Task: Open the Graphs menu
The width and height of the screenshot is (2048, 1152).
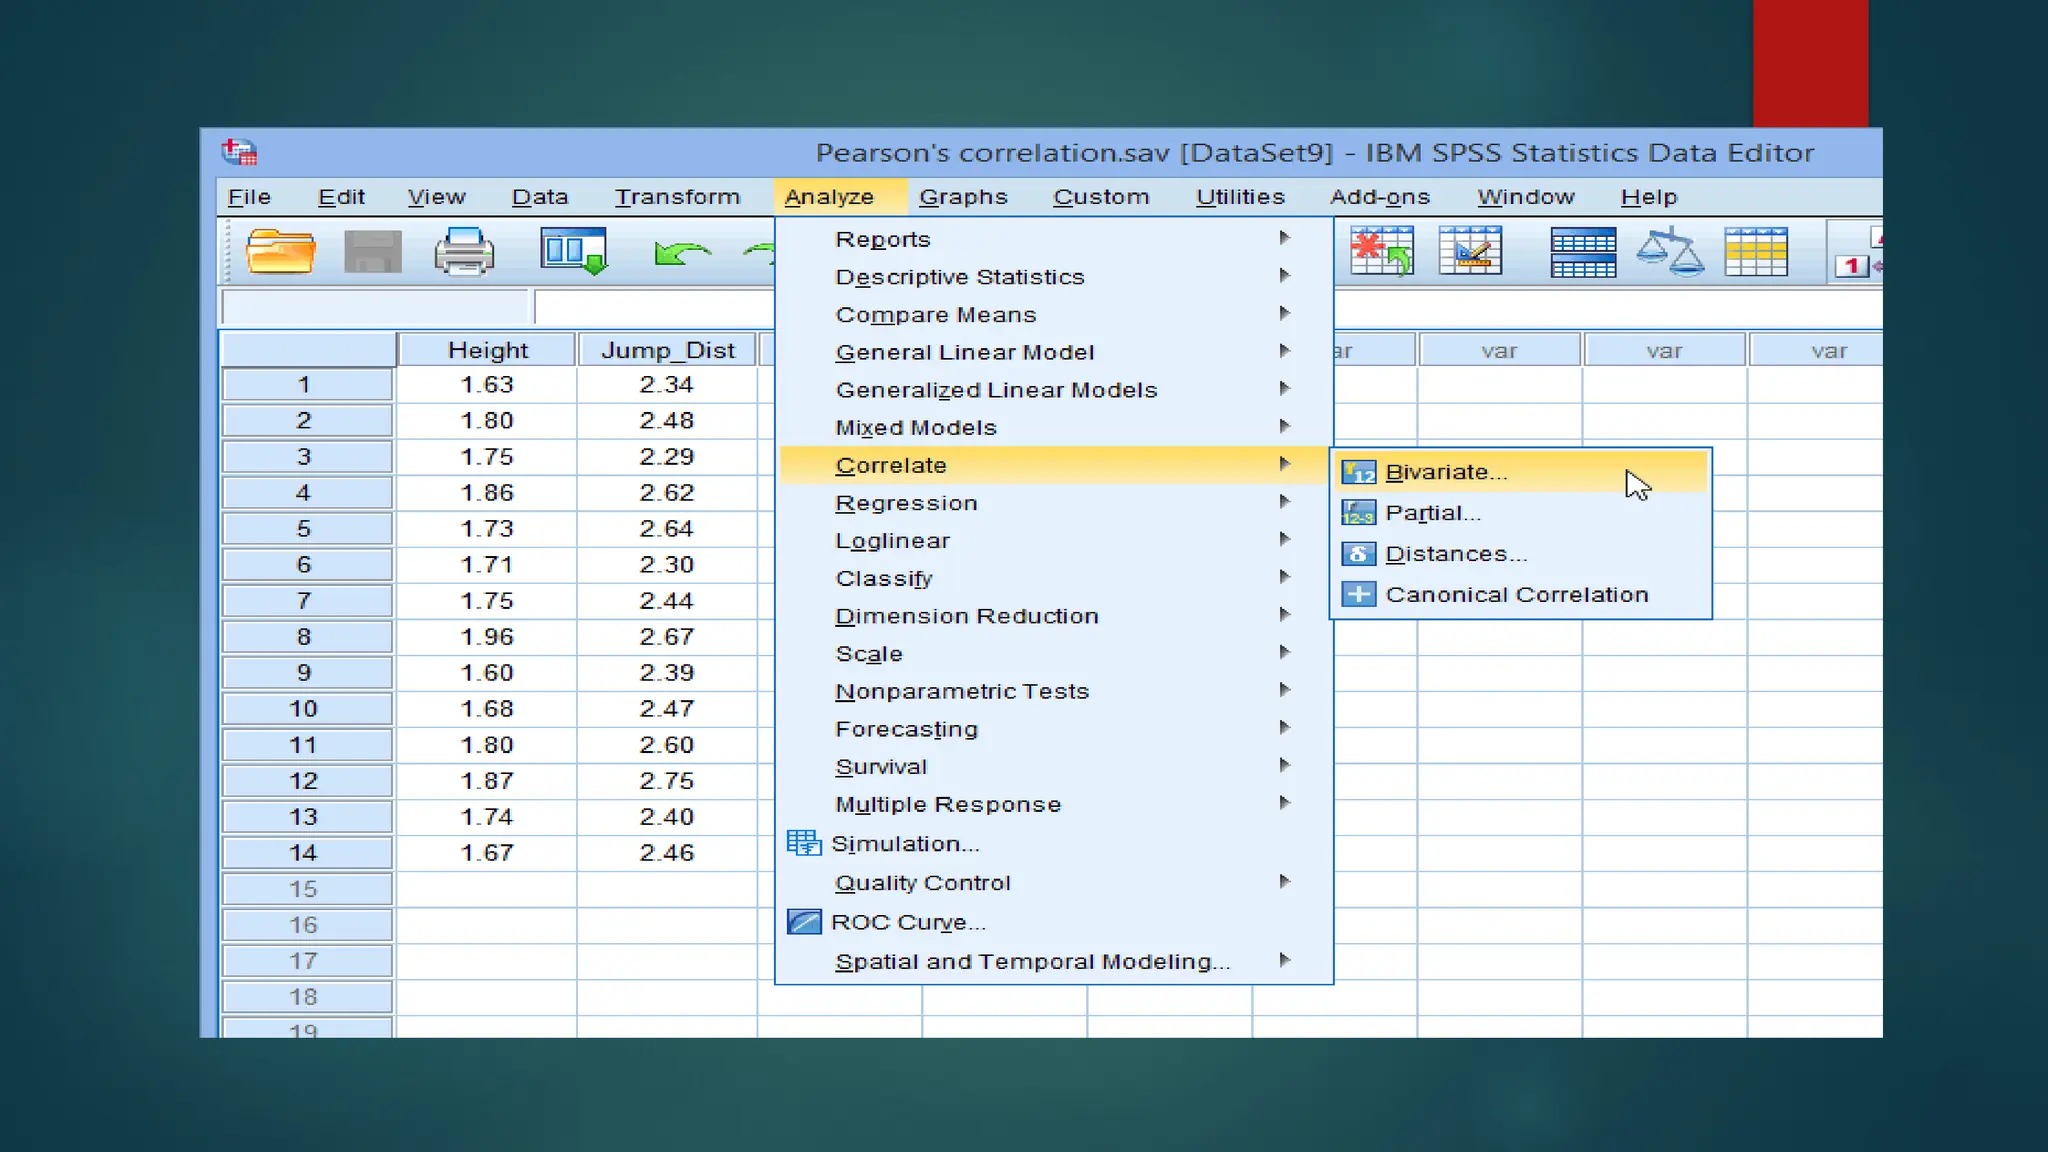Action: (x=962, y=197)
